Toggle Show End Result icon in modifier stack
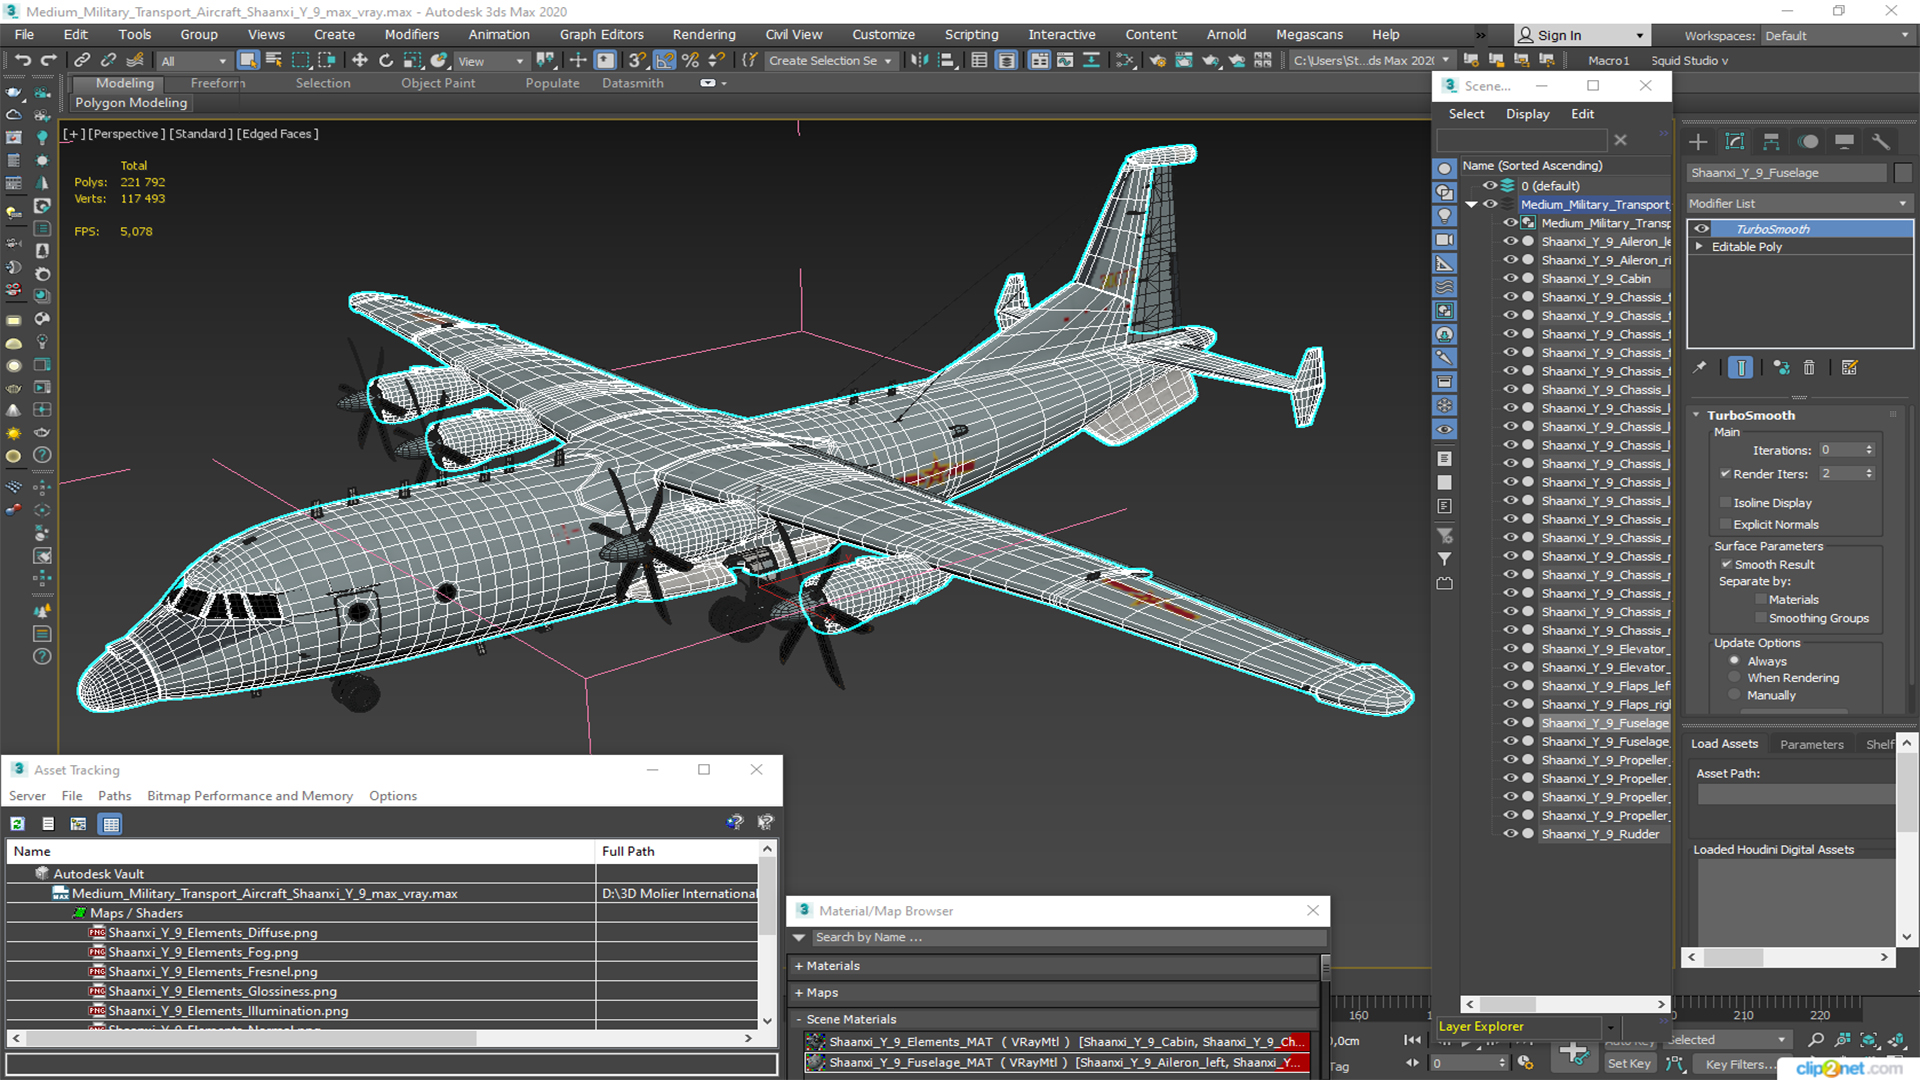 pyautogui.click(x=1741, y=368)
